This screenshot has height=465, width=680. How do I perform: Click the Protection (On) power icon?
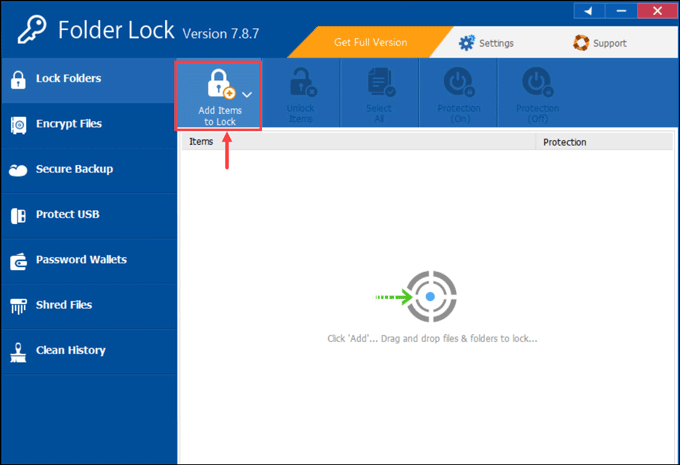click(x=459, y=82)
